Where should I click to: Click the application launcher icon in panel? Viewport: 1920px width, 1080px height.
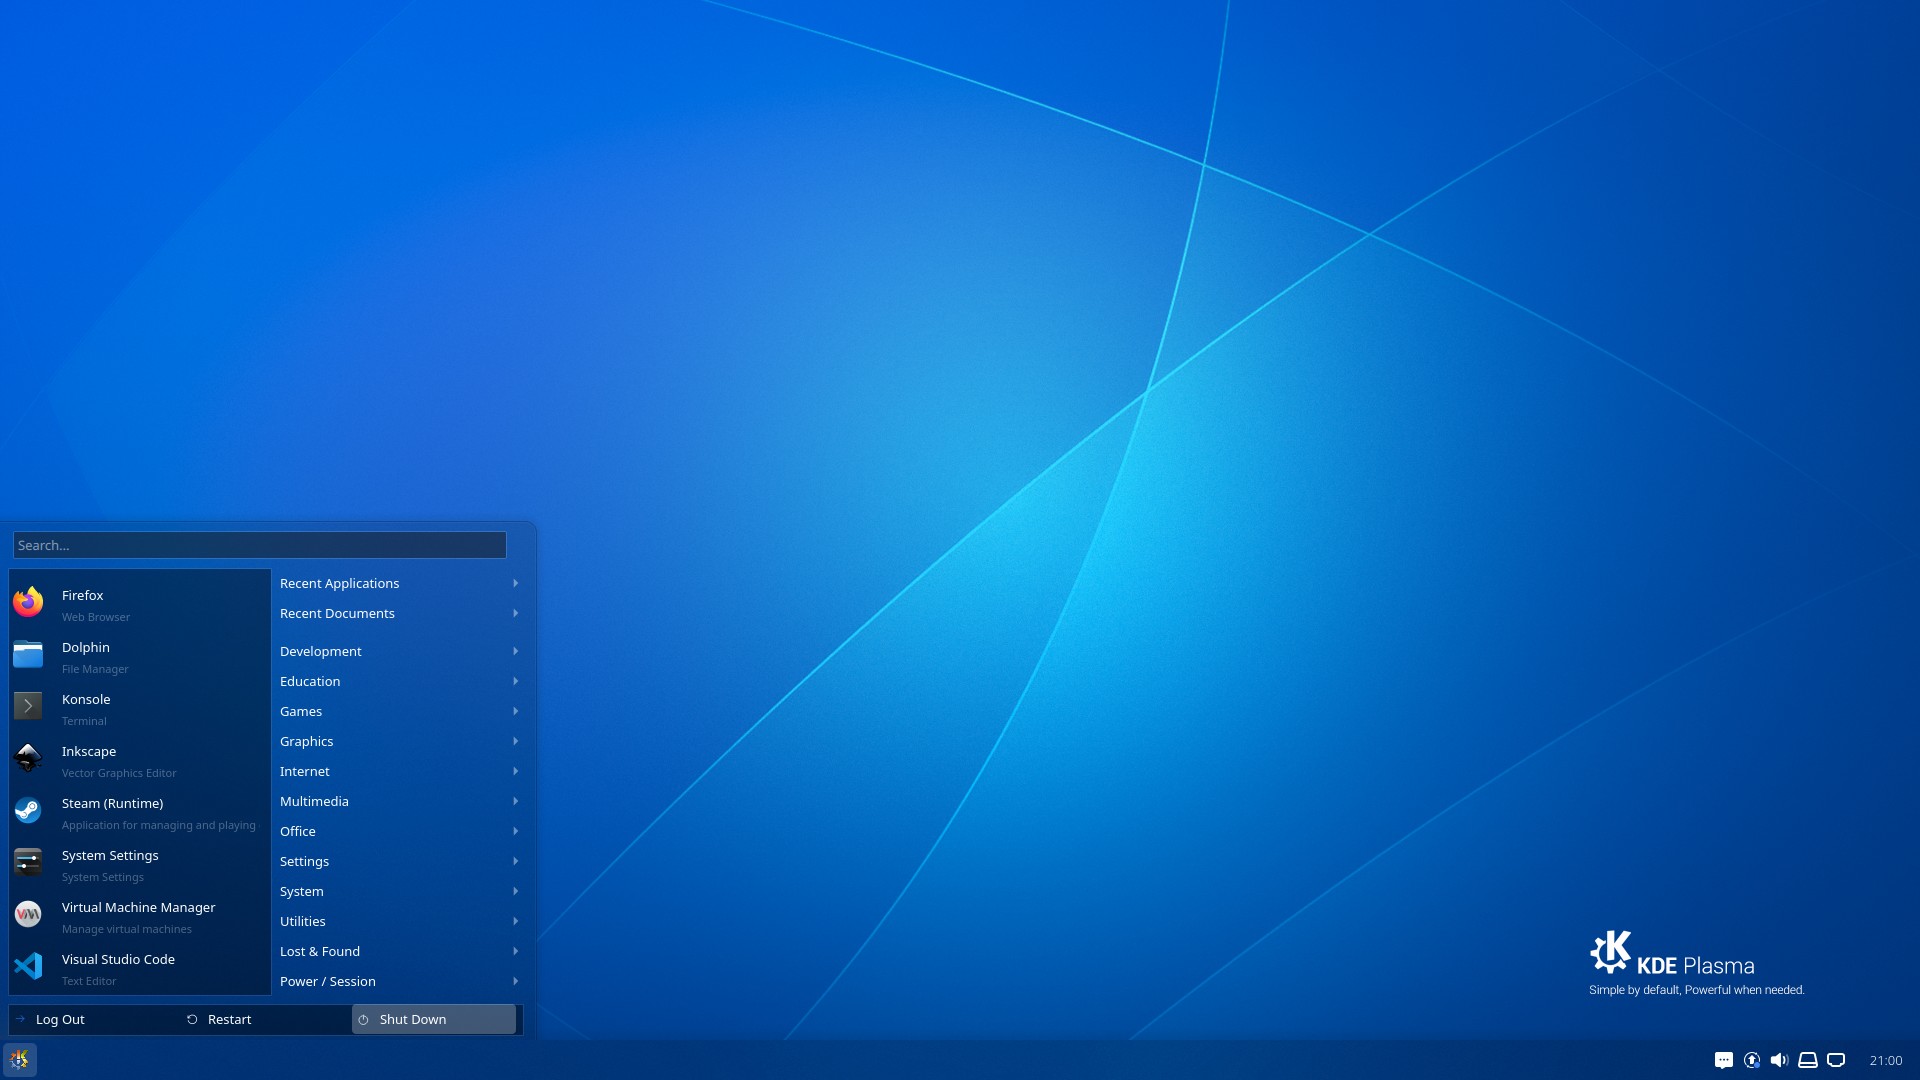point(20,1060)
